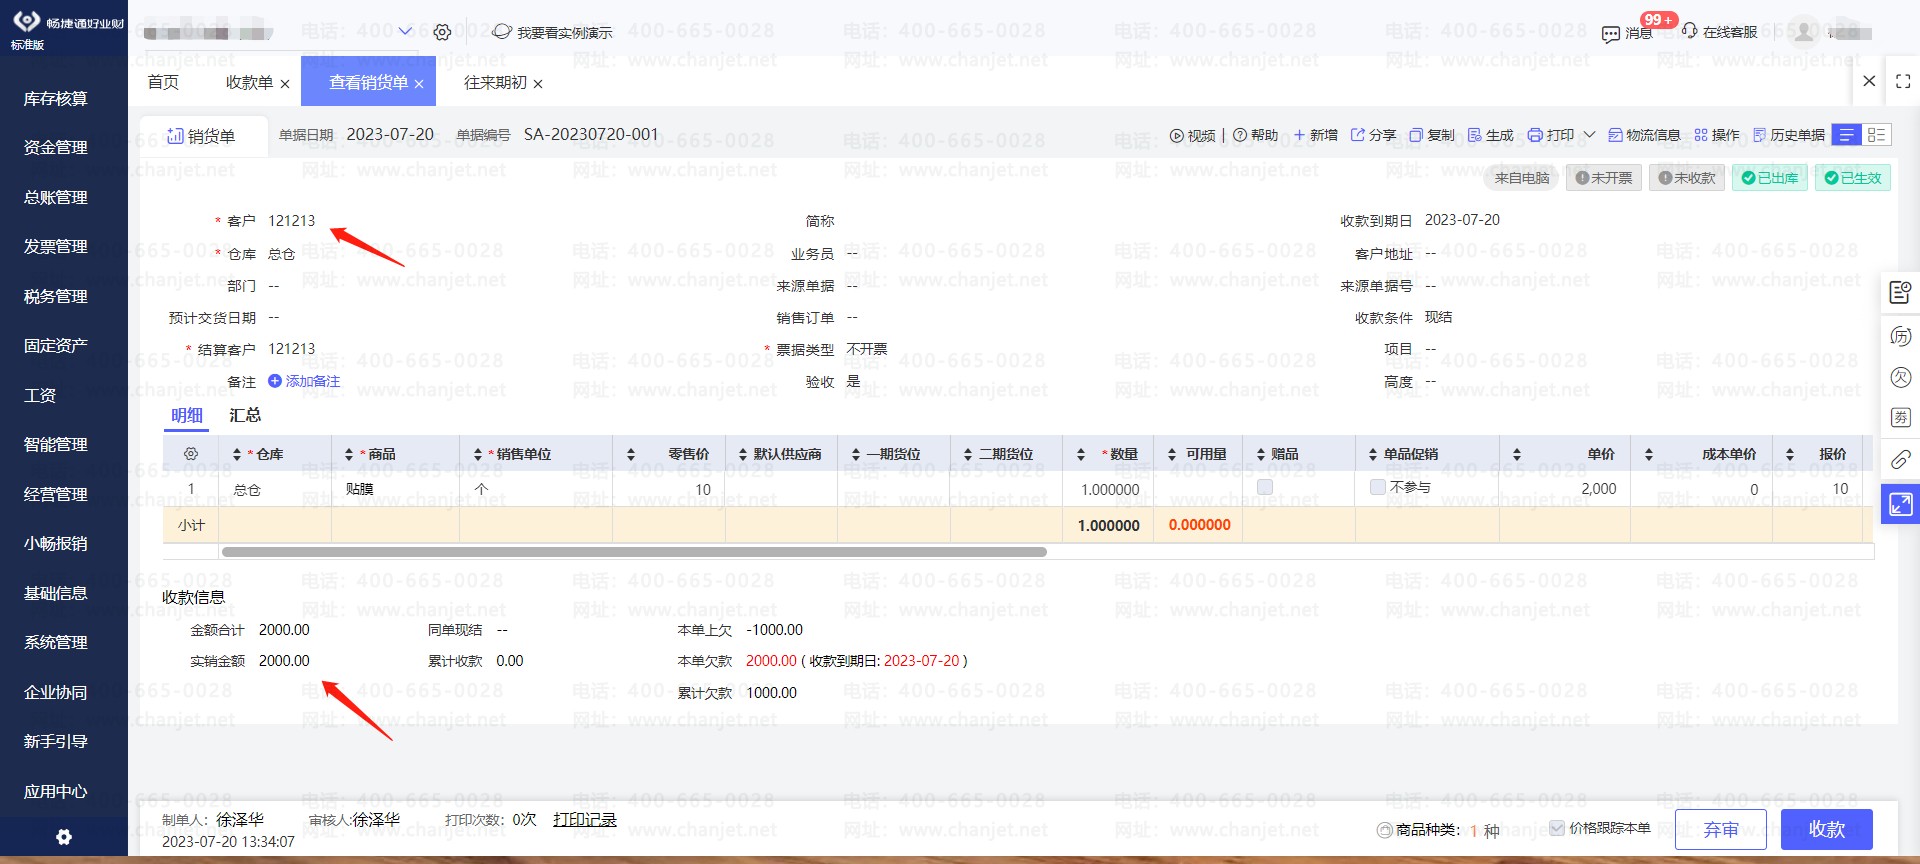Toggle the 价格跟踪本单 checkbox
The width and height of the screenshot is (1920, 864).
tap(1557, 828)
